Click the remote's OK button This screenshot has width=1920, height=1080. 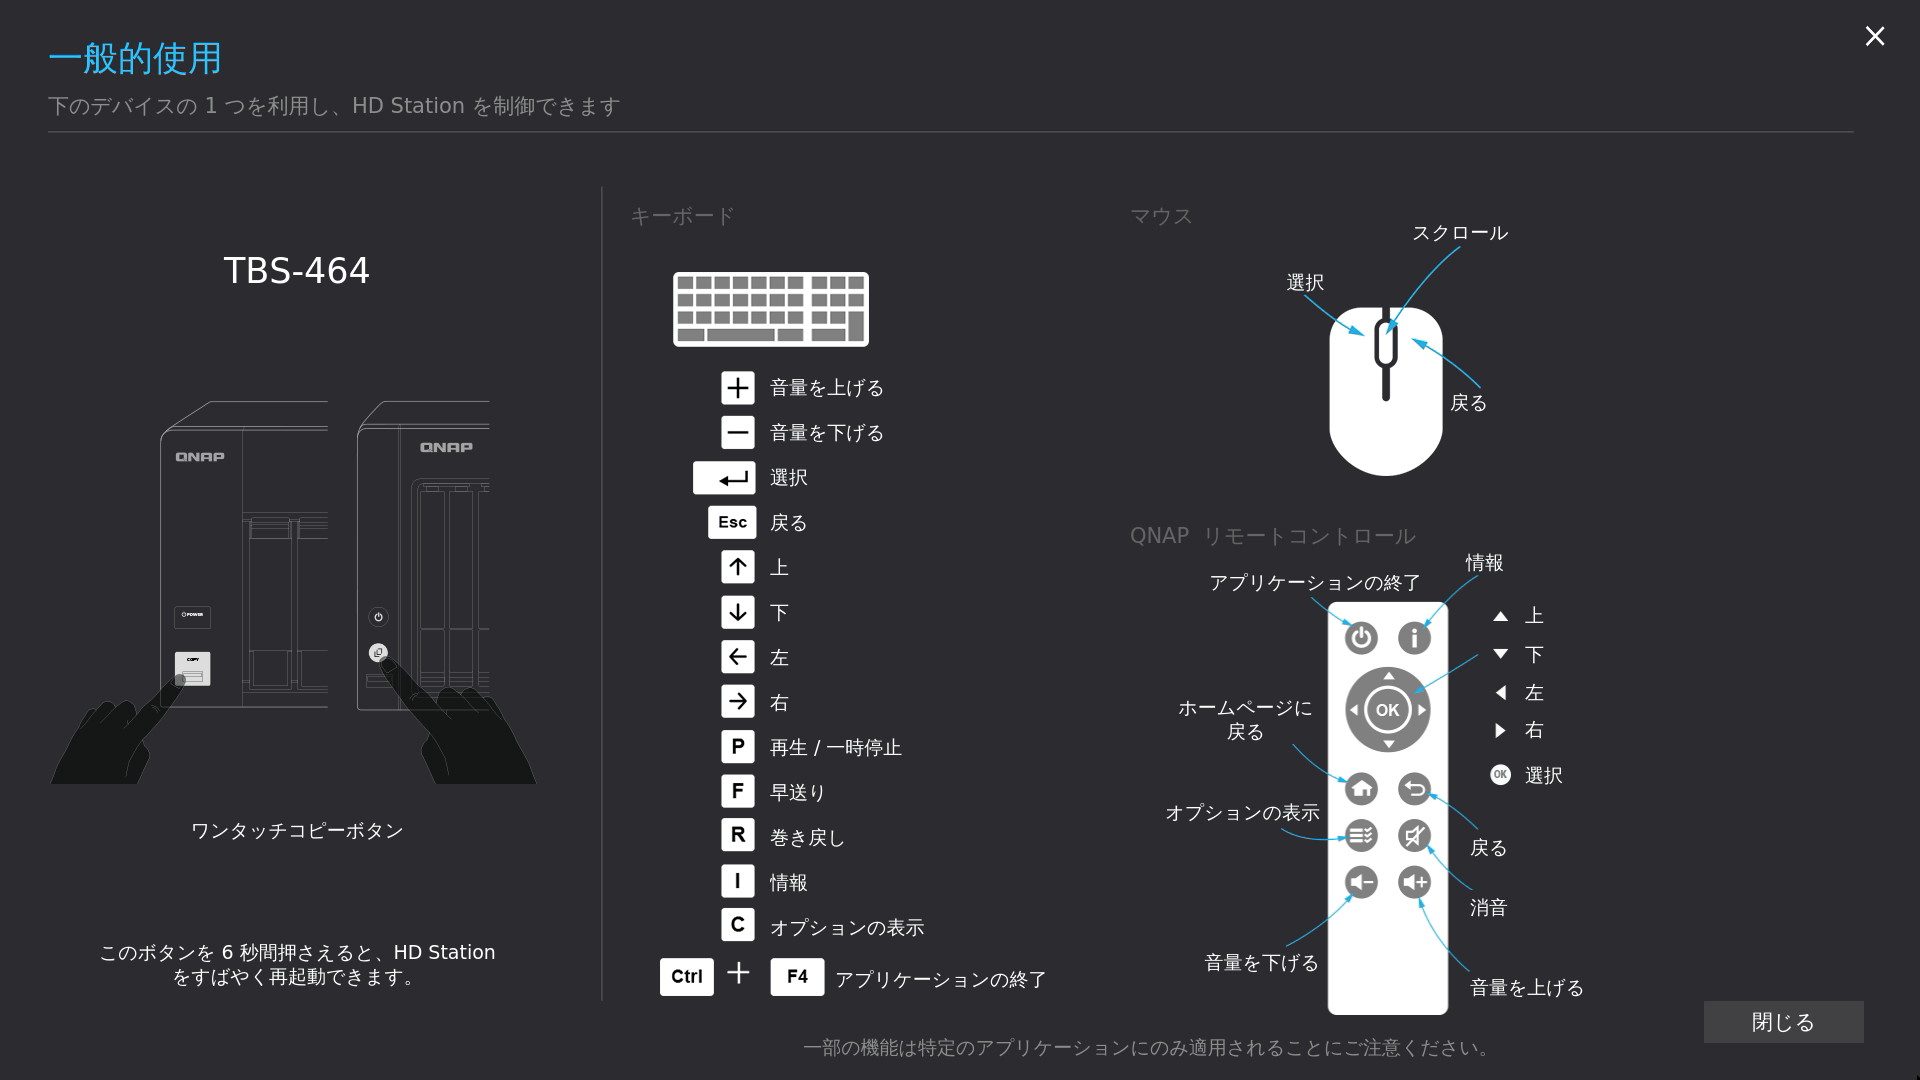coord(1388,710)
